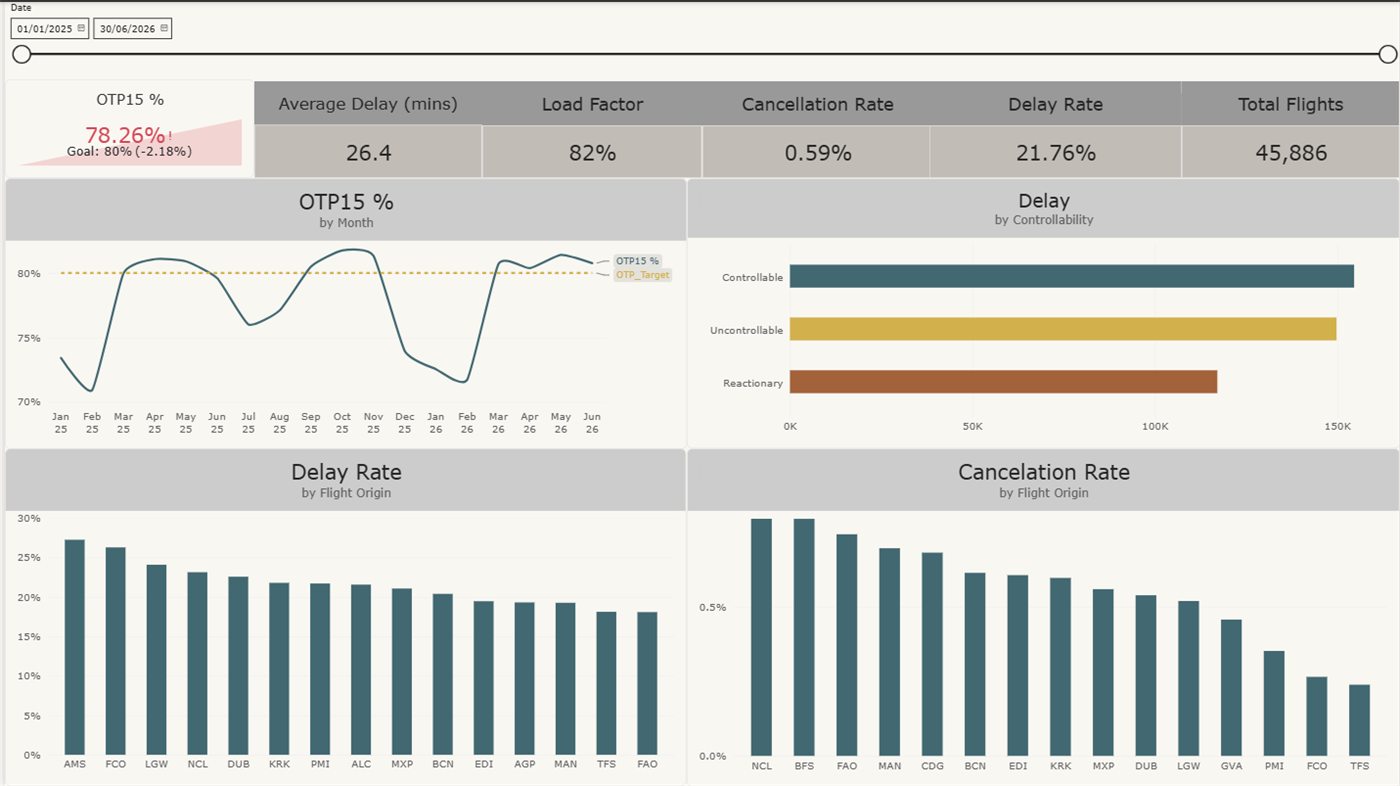This screenshot has height=786, width=1400.
Task: Select the Average Delay value 26.4
Action: [x=368, y=153]
